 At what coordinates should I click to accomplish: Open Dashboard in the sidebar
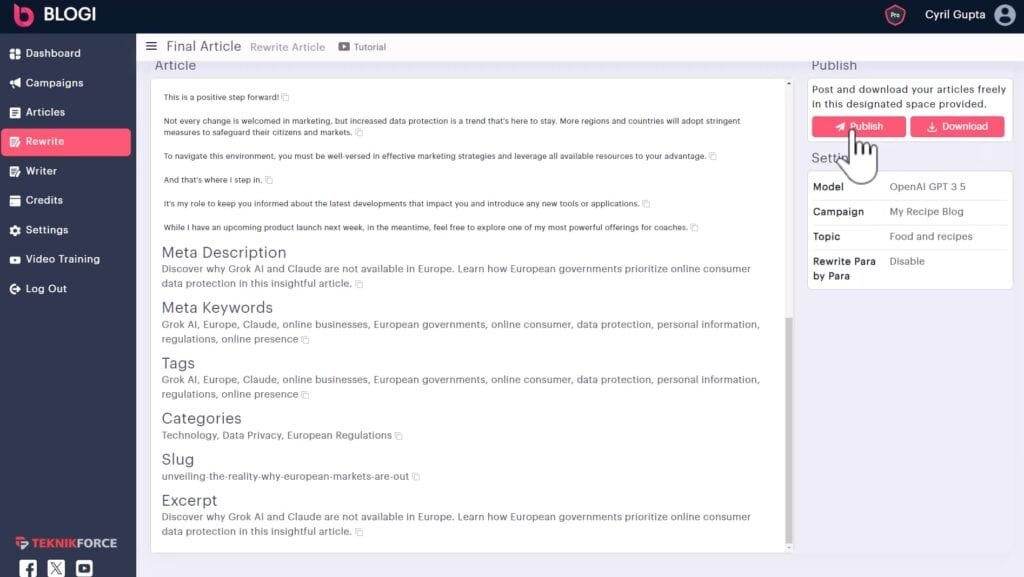53,53
